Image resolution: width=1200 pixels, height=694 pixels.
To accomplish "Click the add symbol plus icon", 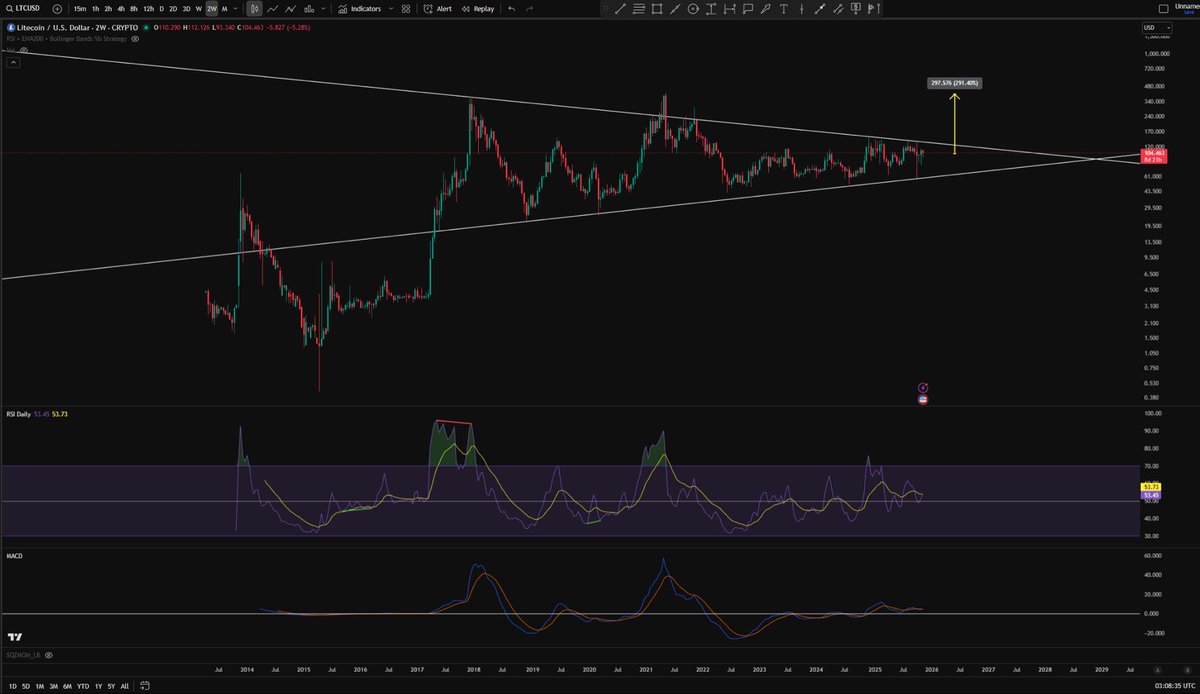I will pyautogui.click(x=57, y=9).
